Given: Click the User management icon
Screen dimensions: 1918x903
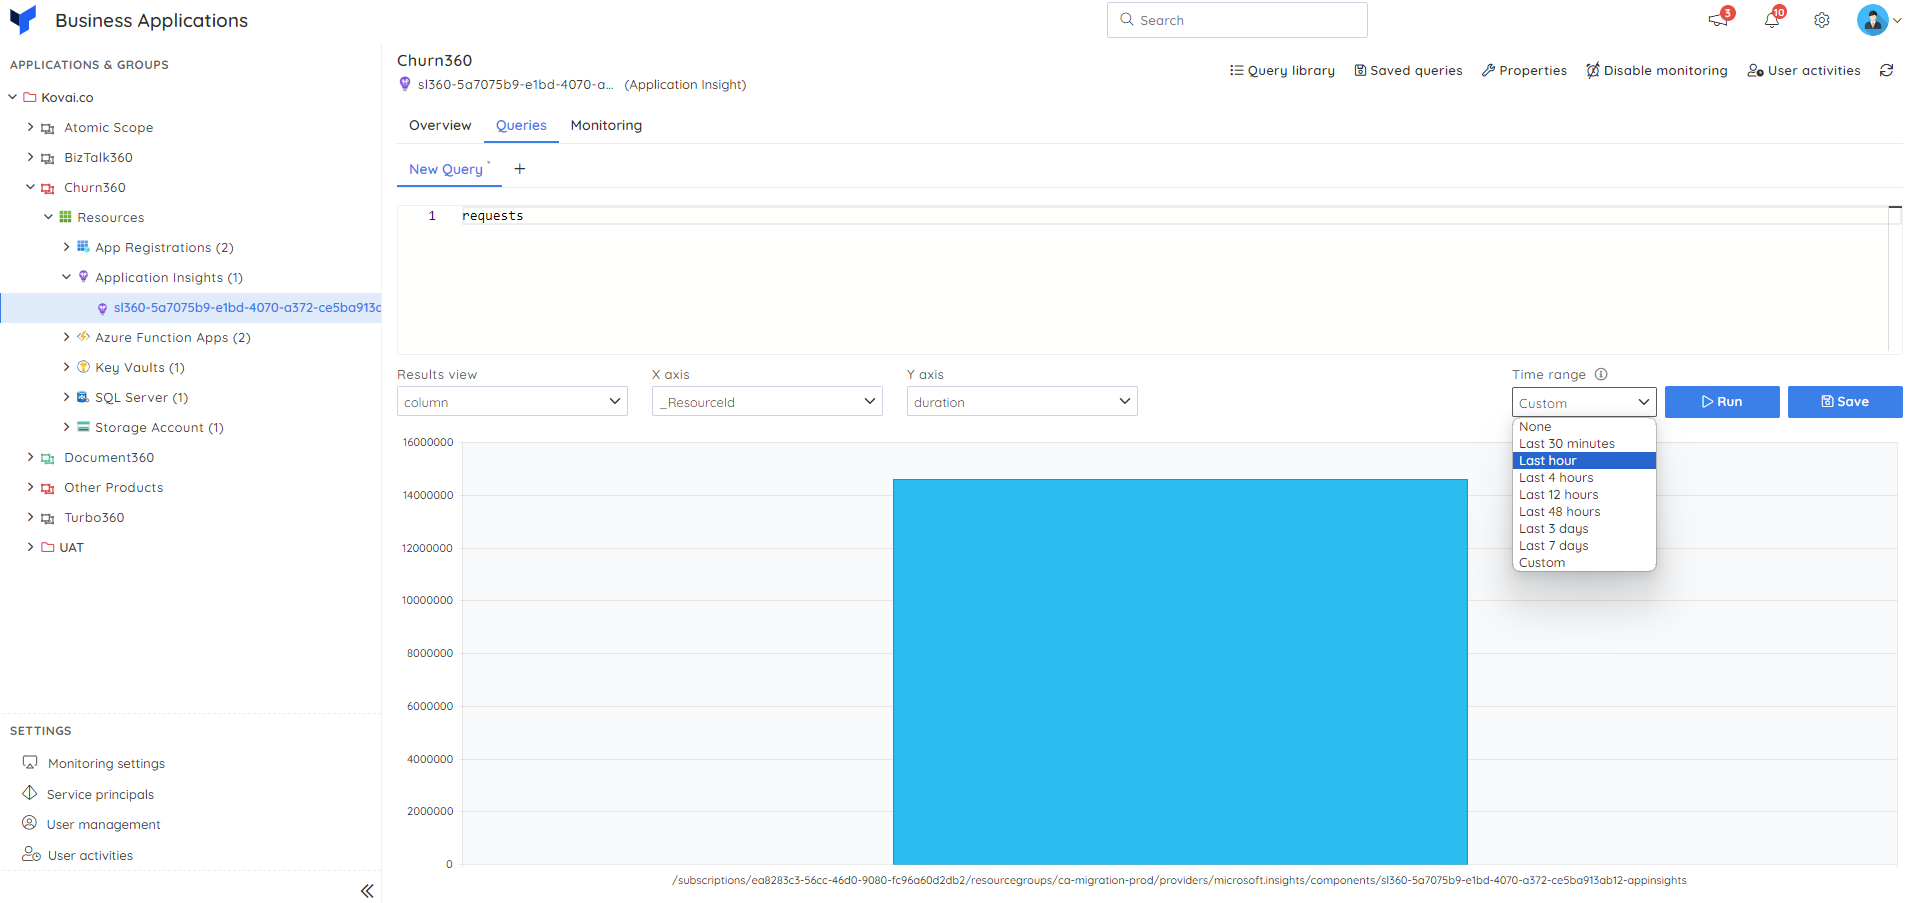Looking at the screenshot, I should (30, 823).
